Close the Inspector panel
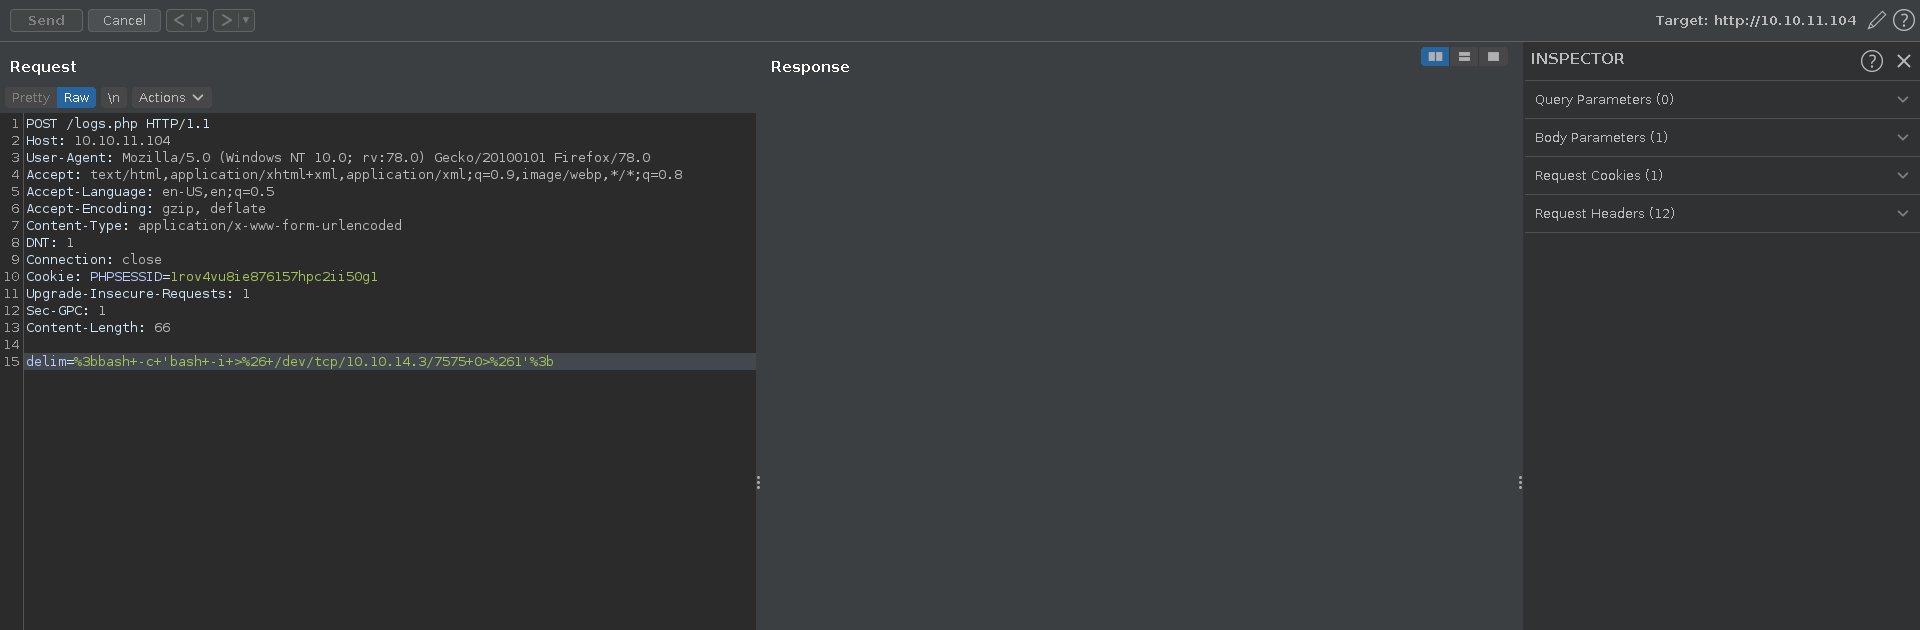 [1904, 61]
